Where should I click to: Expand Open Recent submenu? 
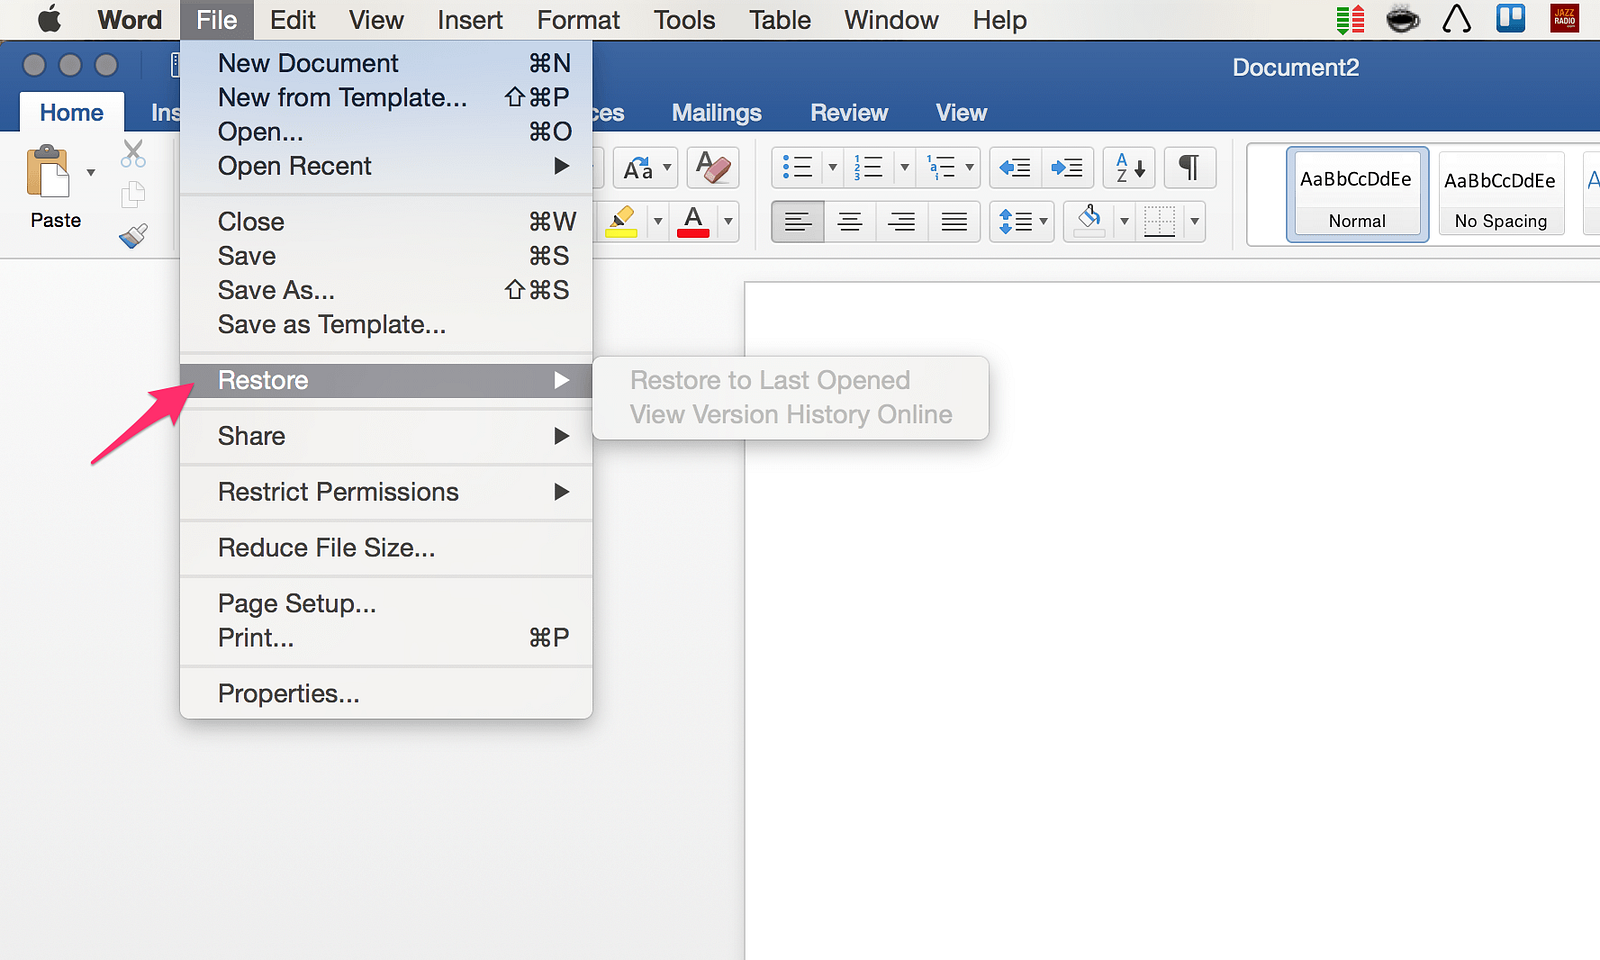(386, 166)
